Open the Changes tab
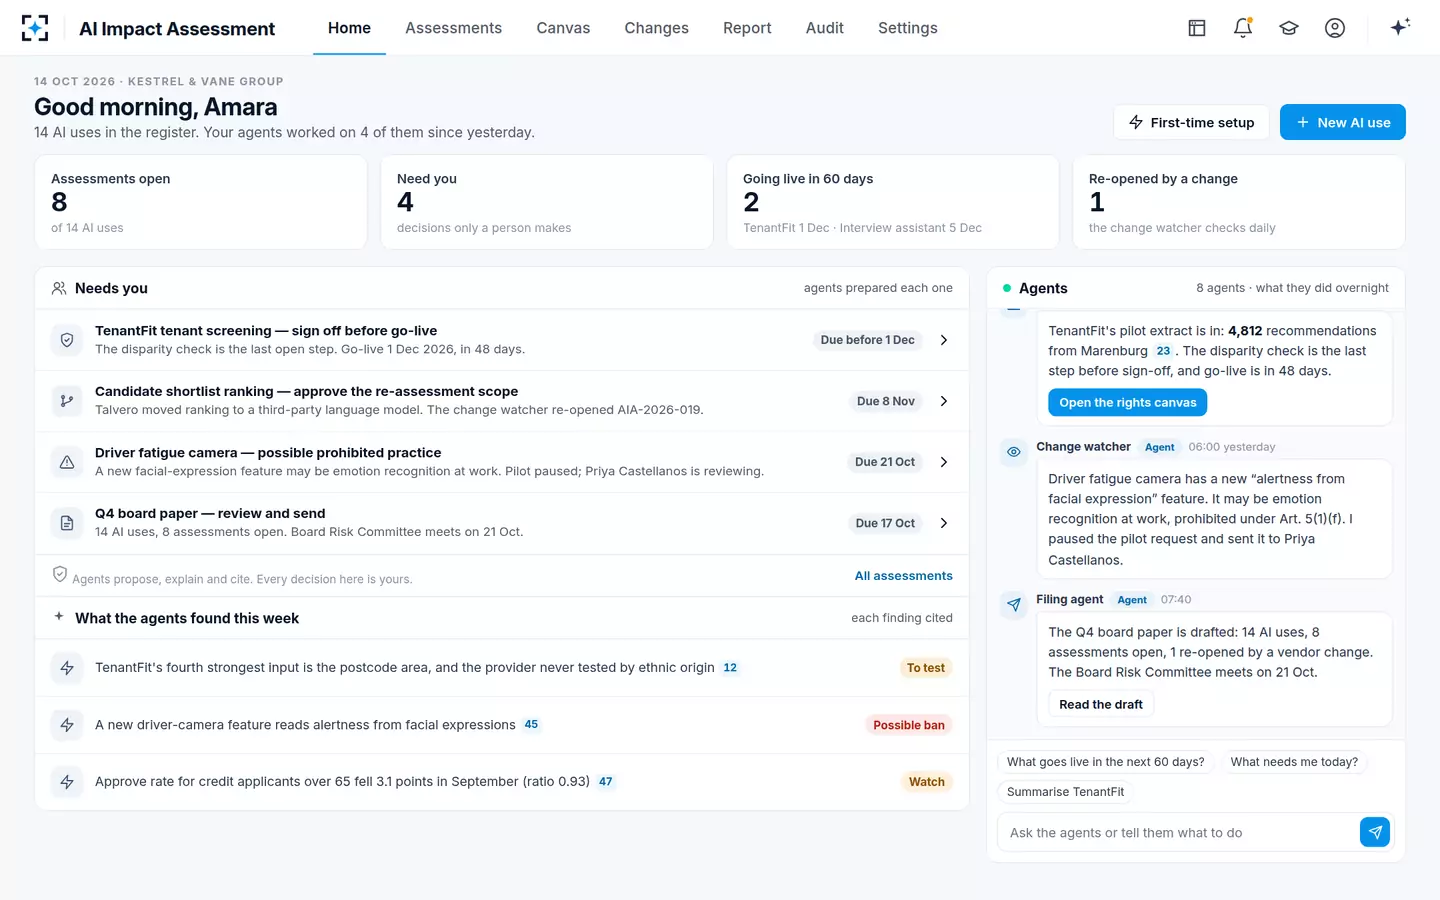Screen dimensions: 1440x900 (657, 28)
